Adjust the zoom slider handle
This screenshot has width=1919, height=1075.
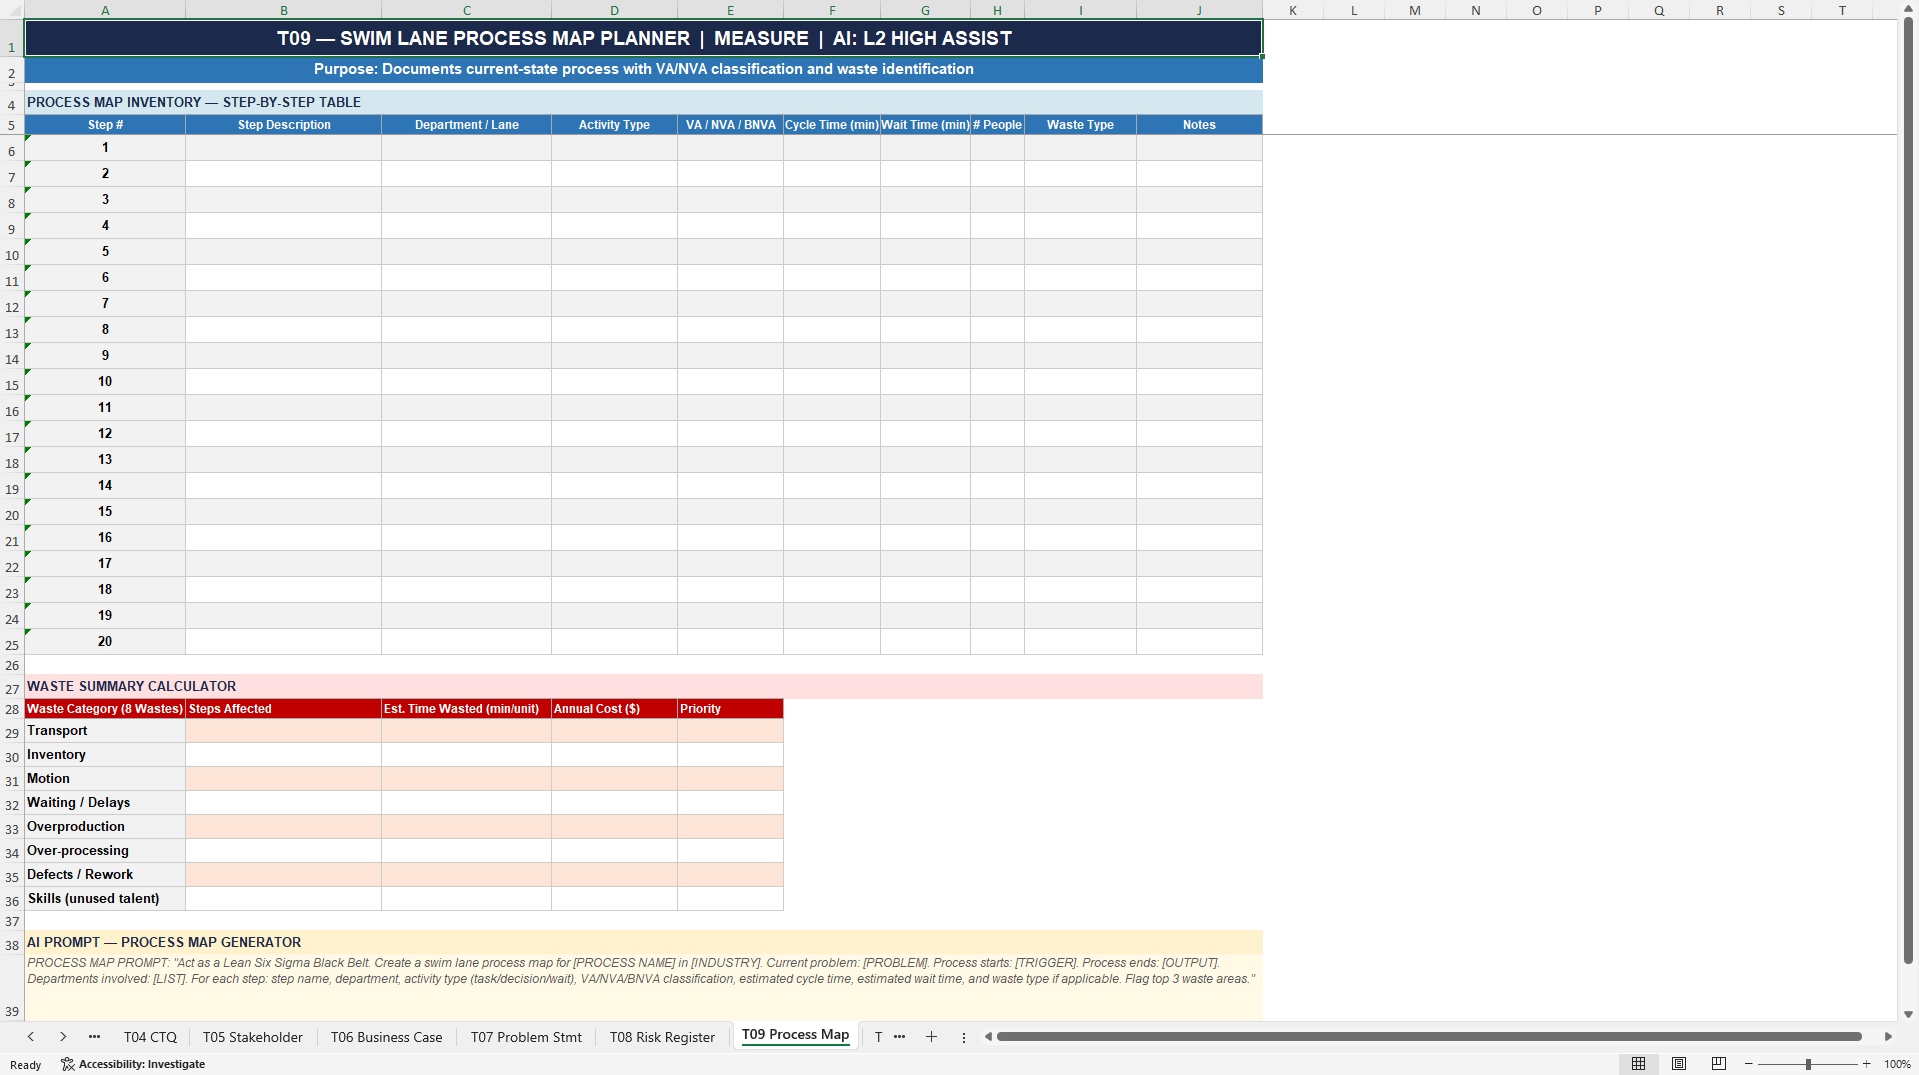click(x=1808, y=1064)
